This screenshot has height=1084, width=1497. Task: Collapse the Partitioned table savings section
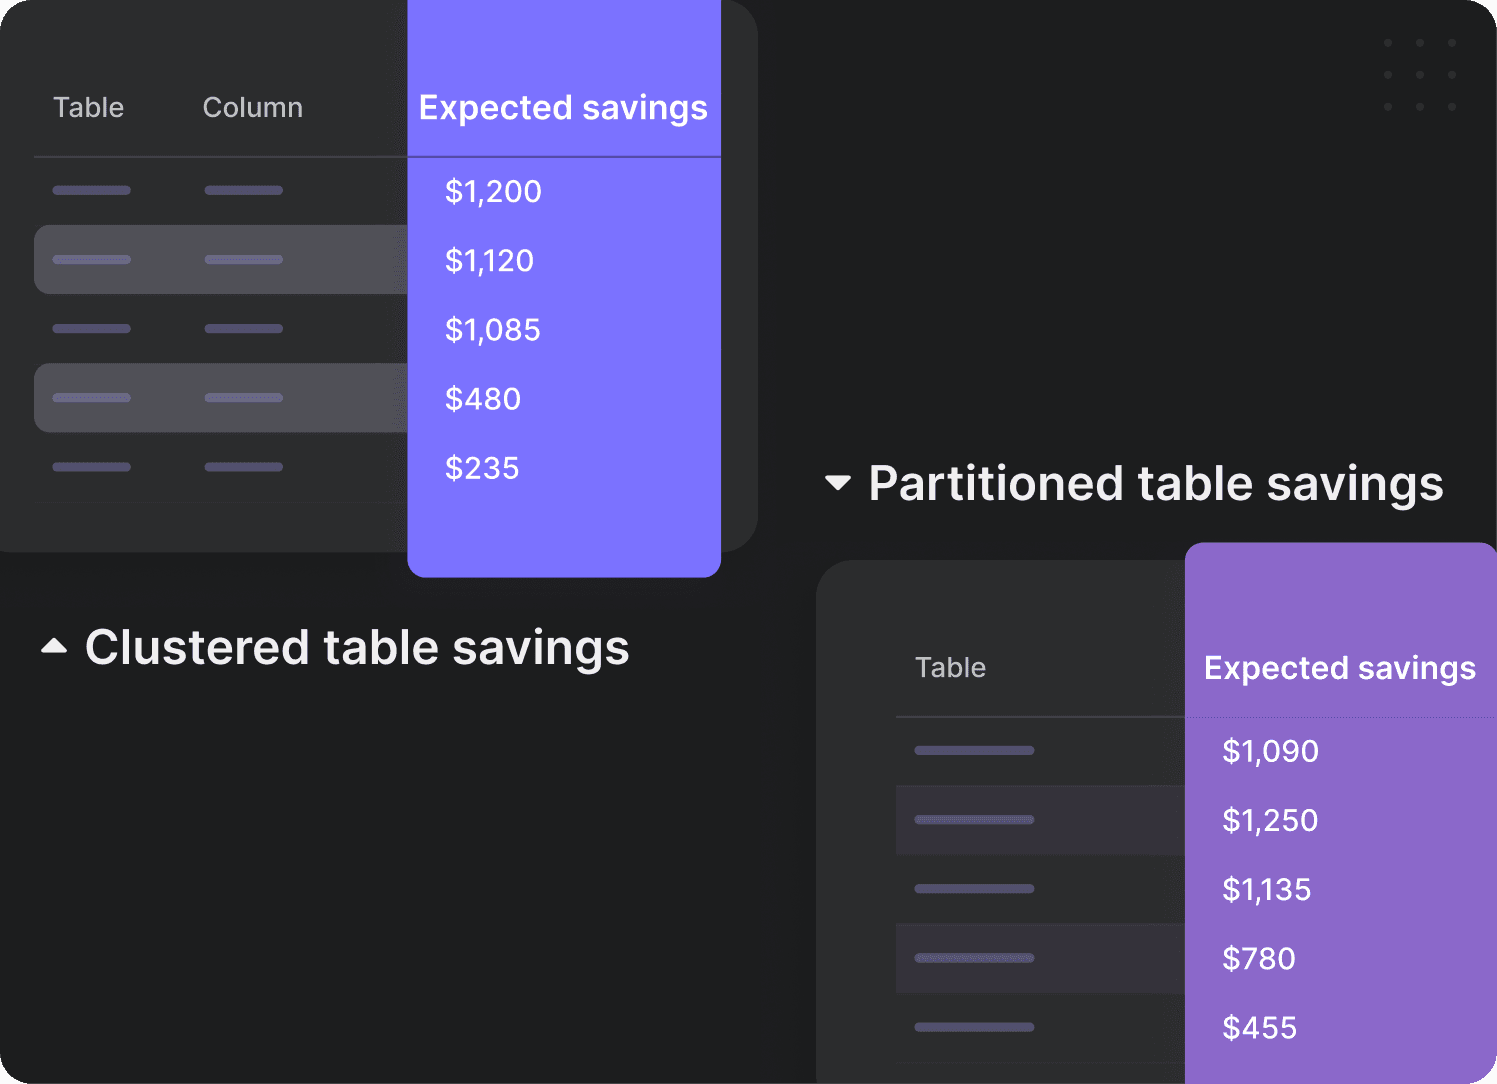[x=837, y=484]
